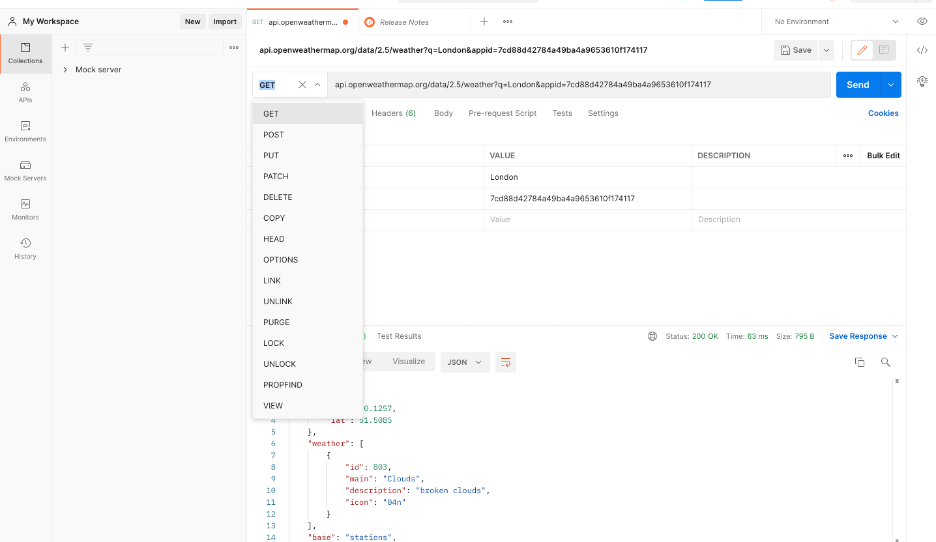Select UNLINK from the method list

click(307, 301)
